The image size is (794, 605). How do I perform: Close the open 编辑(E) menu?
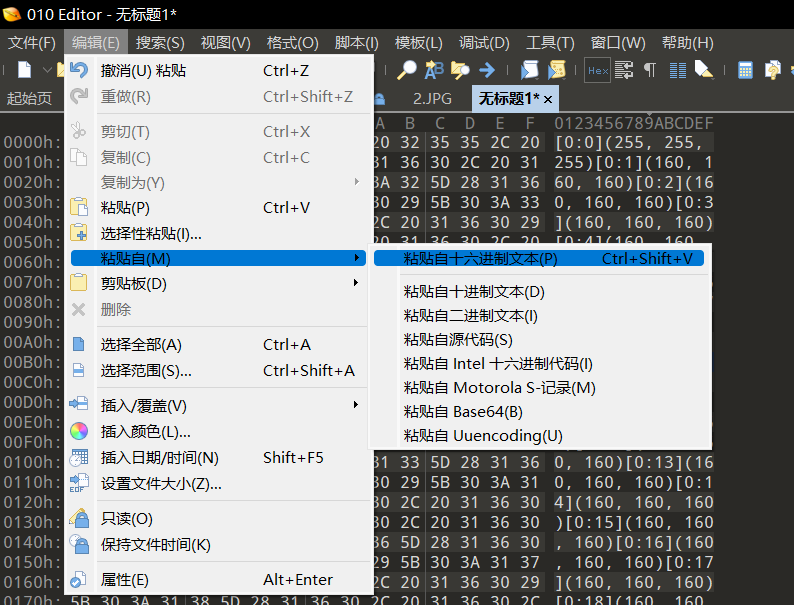point(96,43)
